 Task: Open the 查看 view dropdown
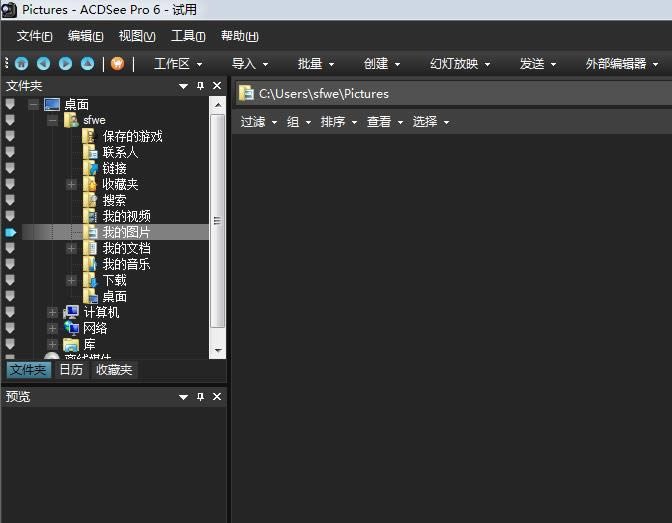click(385, 122)
